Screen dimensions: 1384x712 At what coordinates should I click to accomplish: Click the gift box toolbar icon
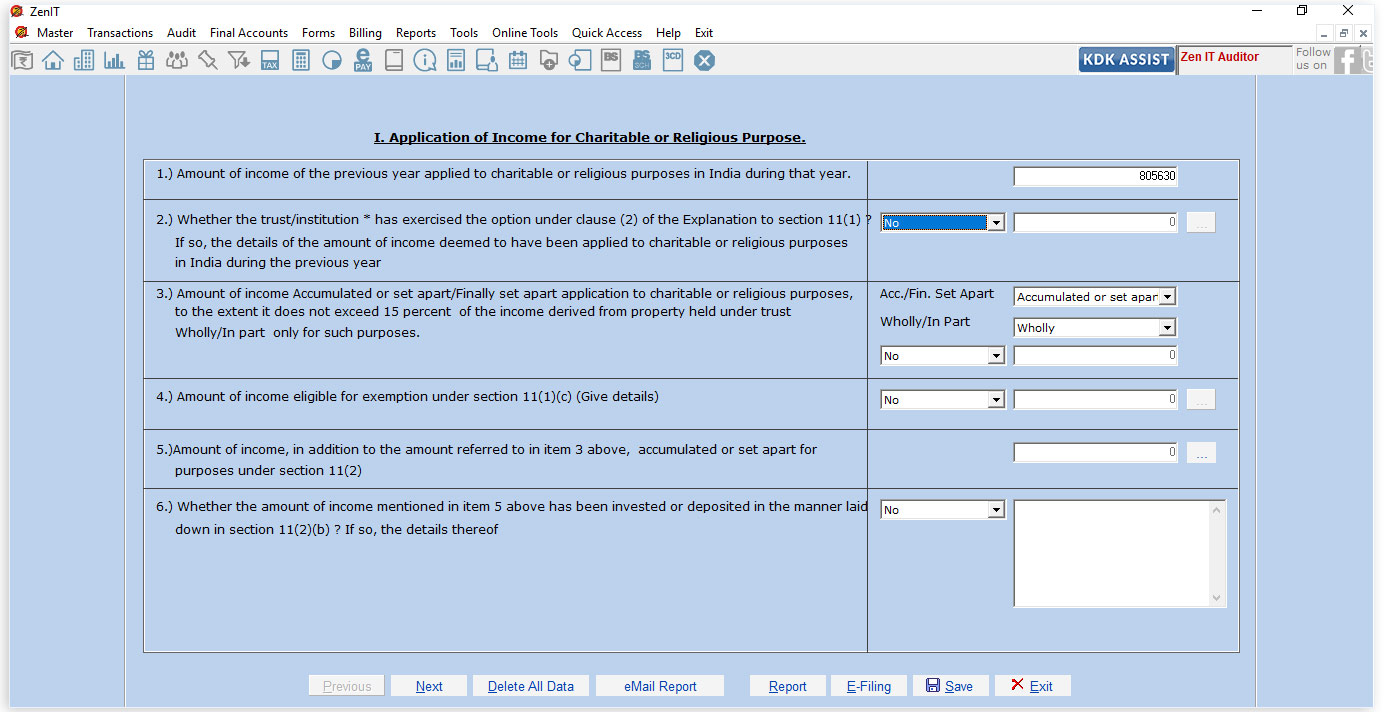146,61
